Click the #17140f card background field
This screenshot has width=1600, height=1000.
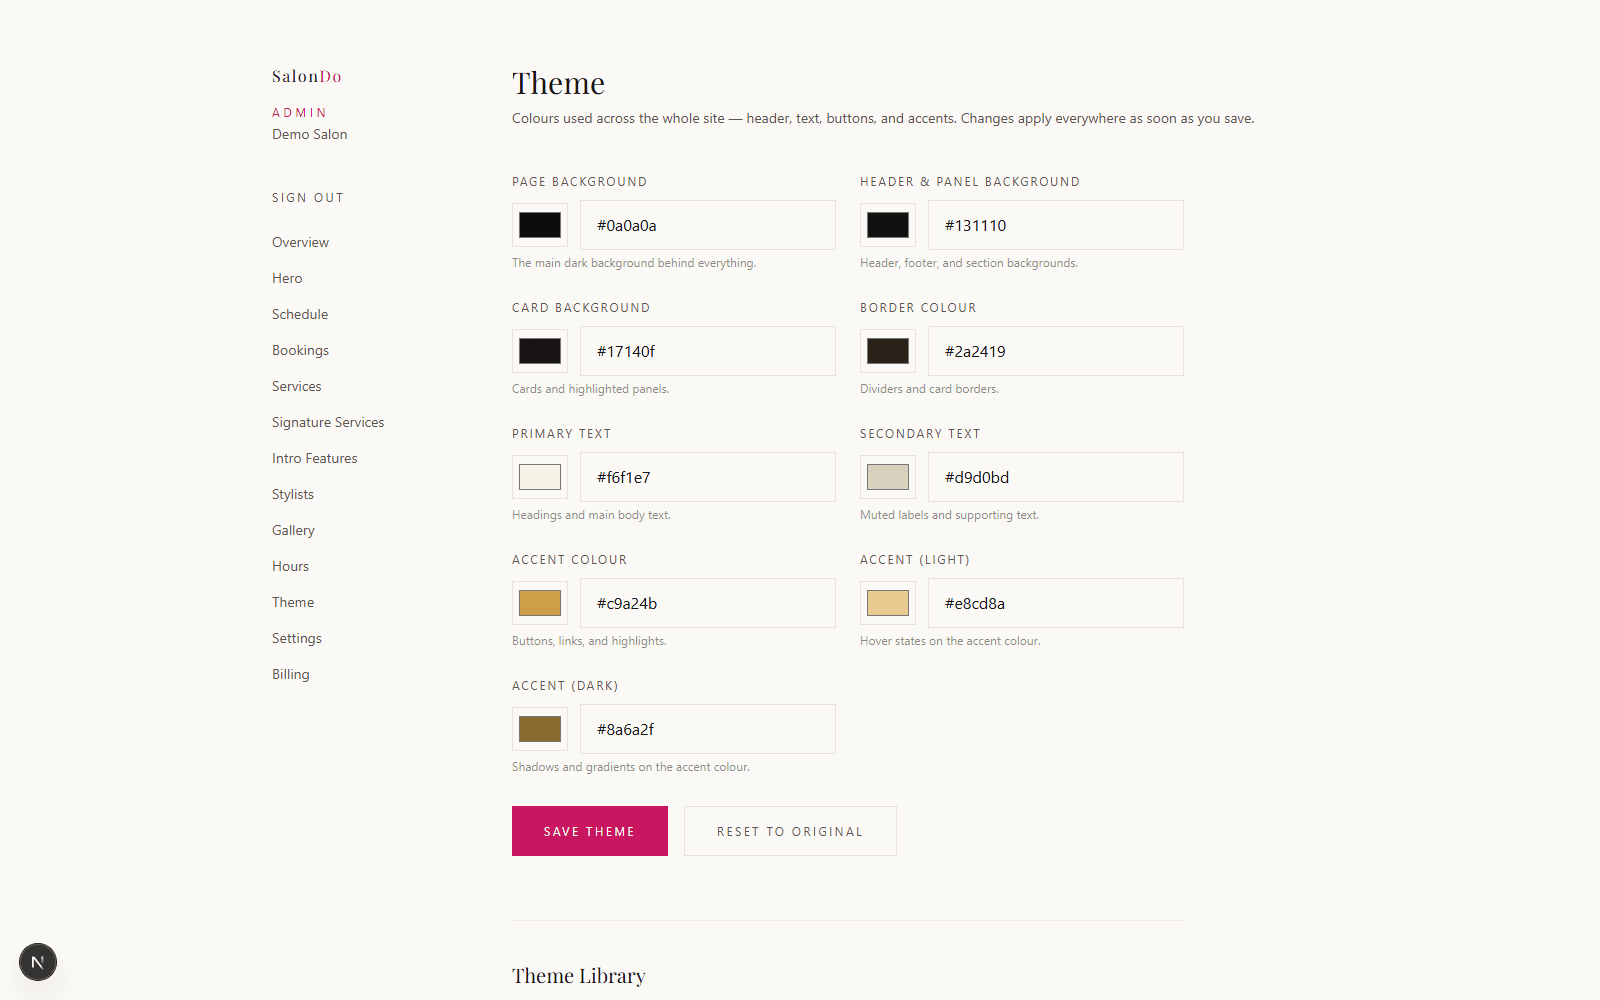click(x=708, y=351)
